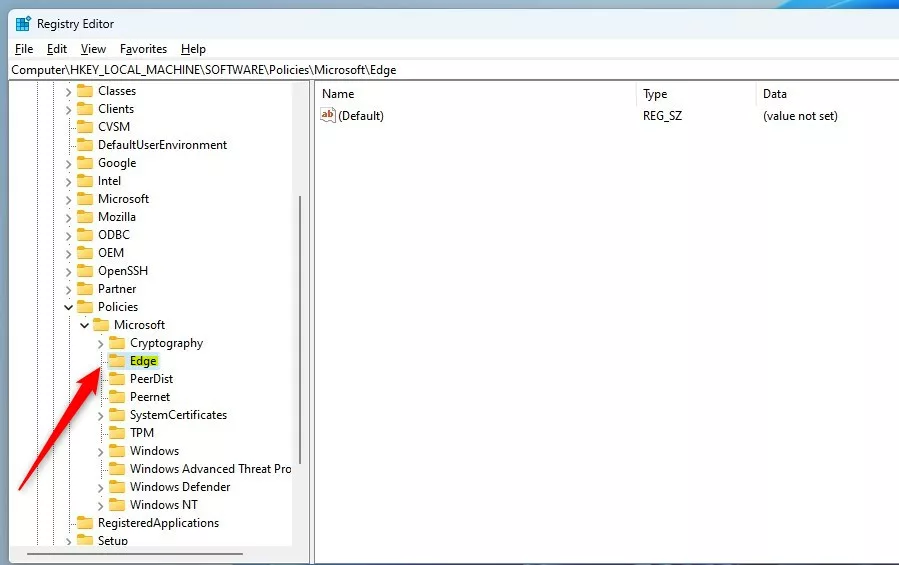The width and height of the screenshot is (899, 565).
Task: Click the Registry Editor app icon
Action: click(23, 24)
